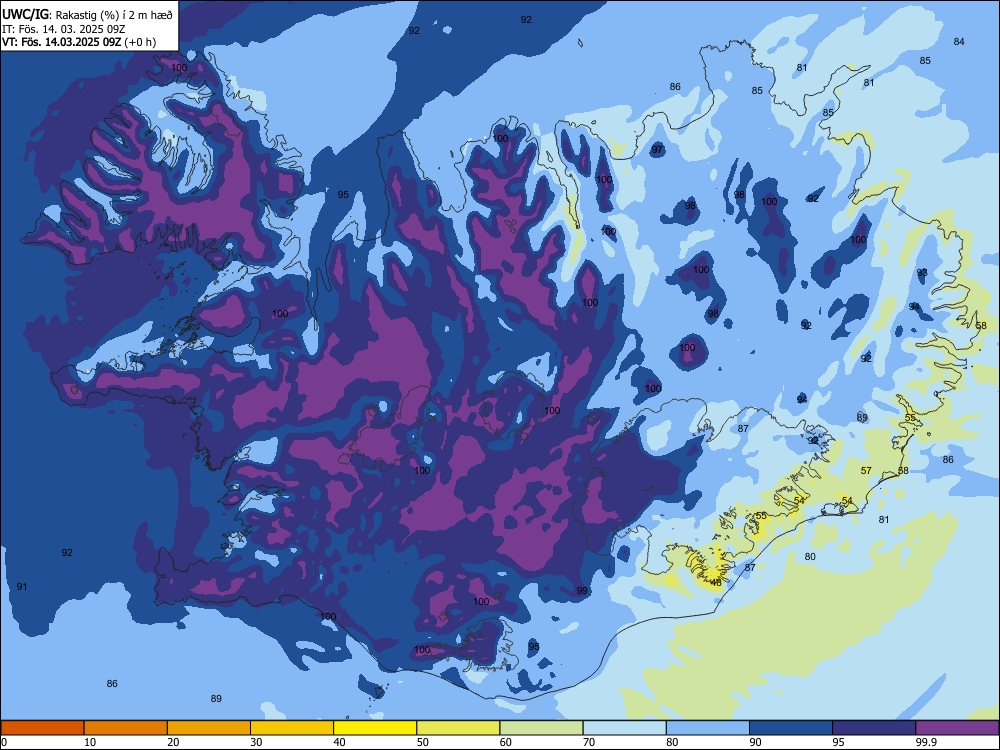Image resolution: width=1000 pixels, height=750 pixels.
Task: Click the legend tick label '70'
Action: 589,742
